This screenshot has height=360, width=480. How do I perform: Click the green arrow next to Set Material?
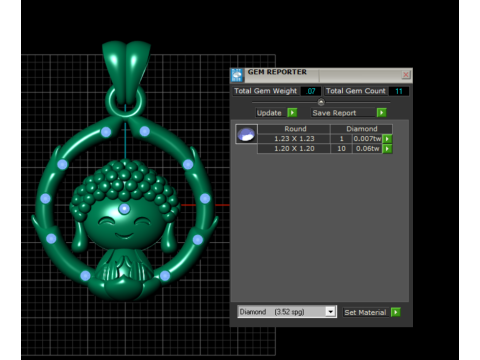(x=396, y=312)
